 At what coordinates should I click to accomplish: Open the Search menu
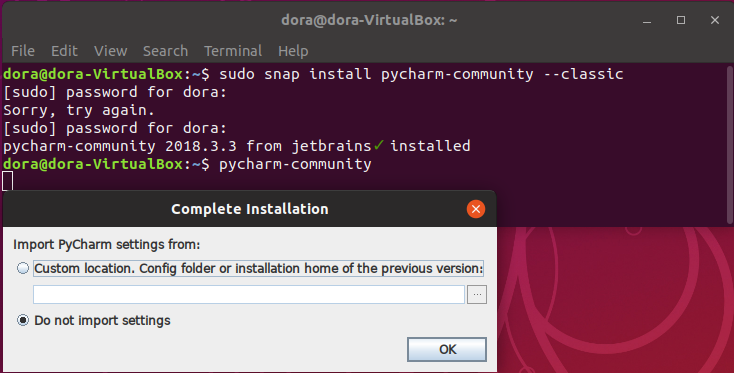coord(165,51)
